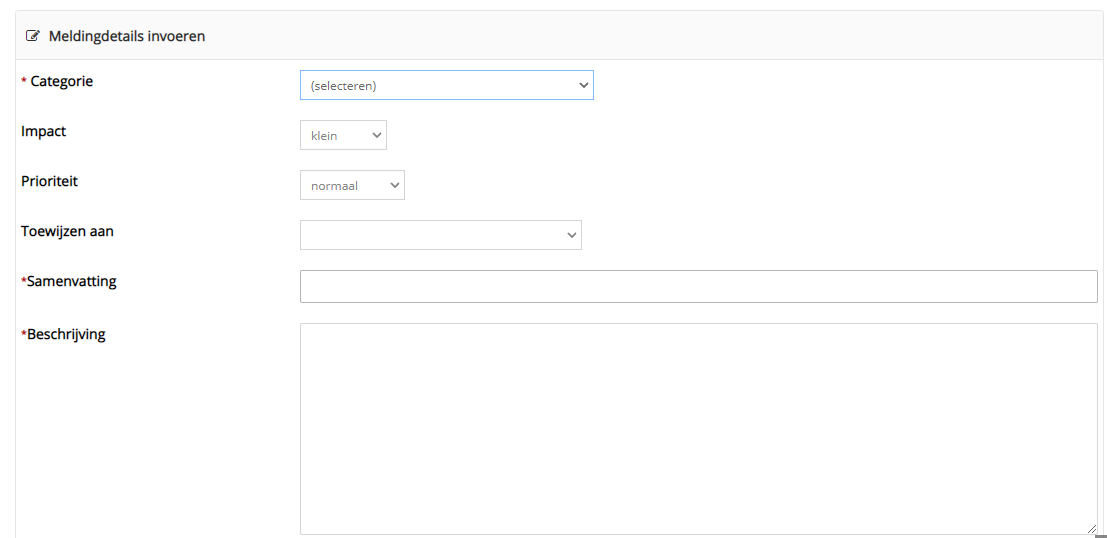Click the chevron arrow on Toewijzen aan select

click(x=572, y=235)
